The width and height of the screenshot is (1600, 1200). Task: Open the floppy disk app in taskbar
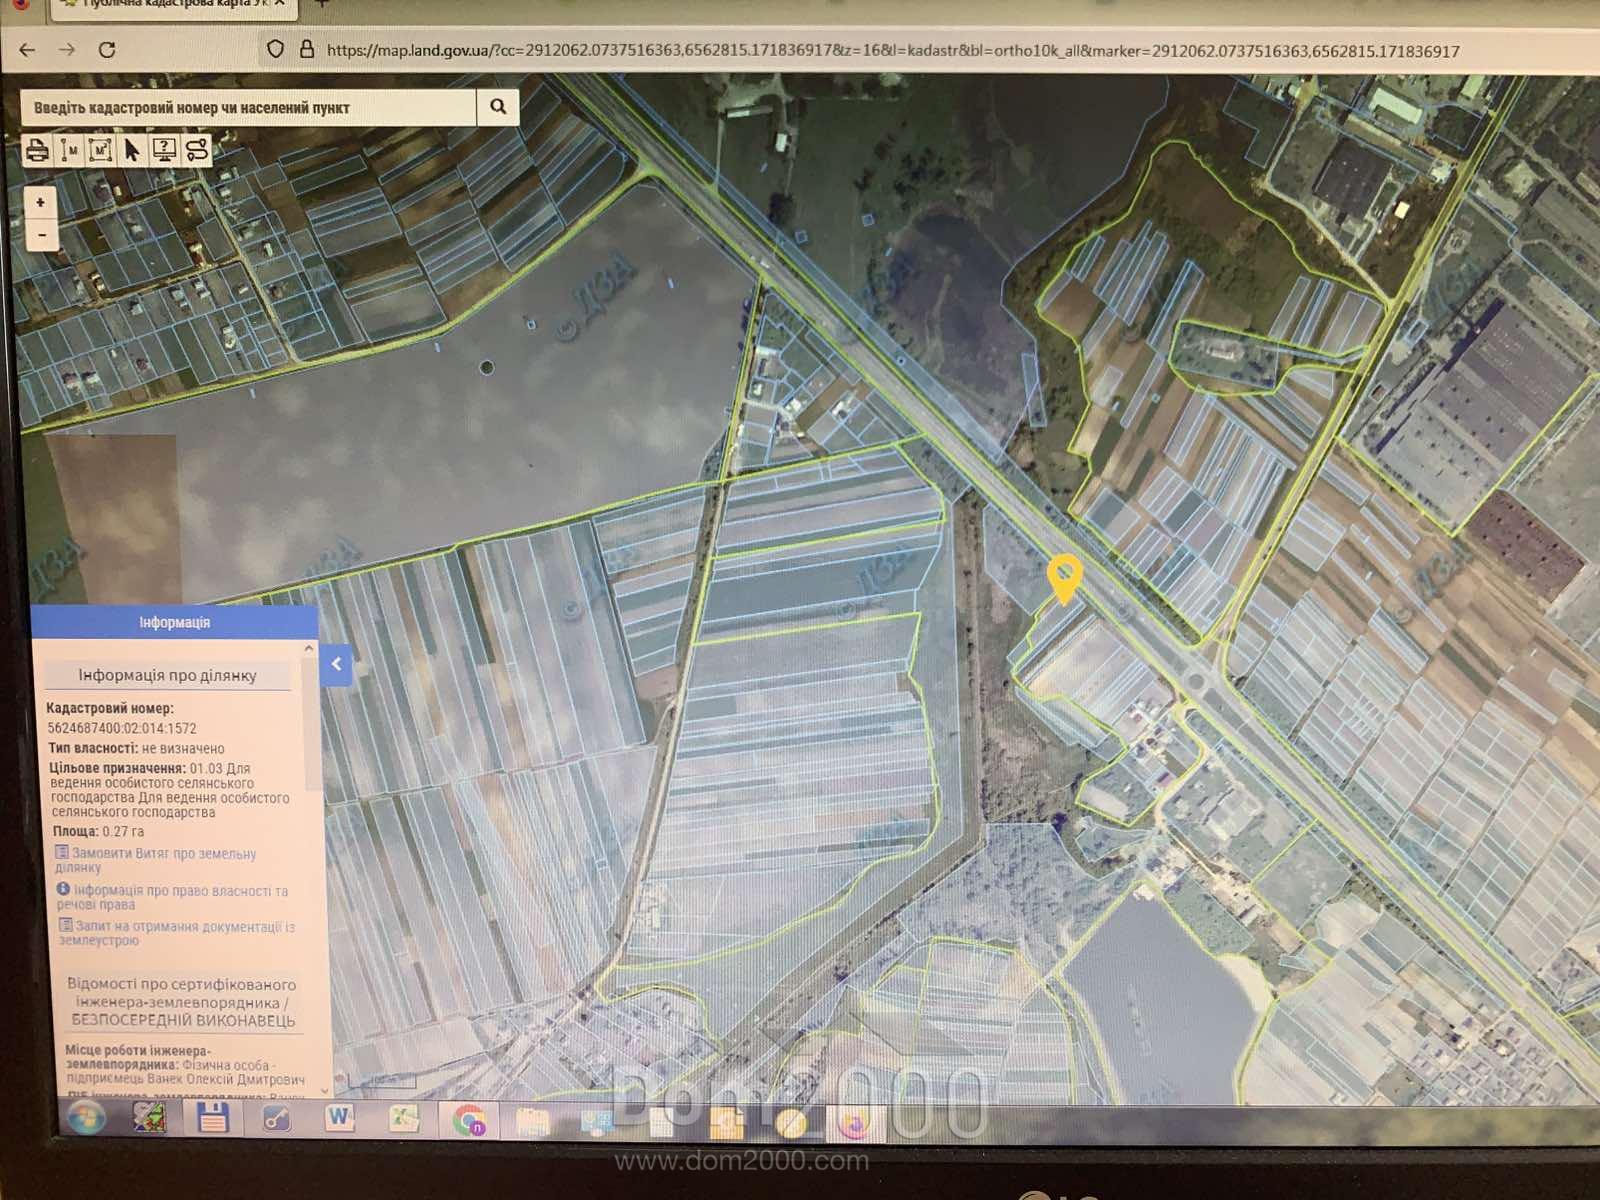[213, 1118]
